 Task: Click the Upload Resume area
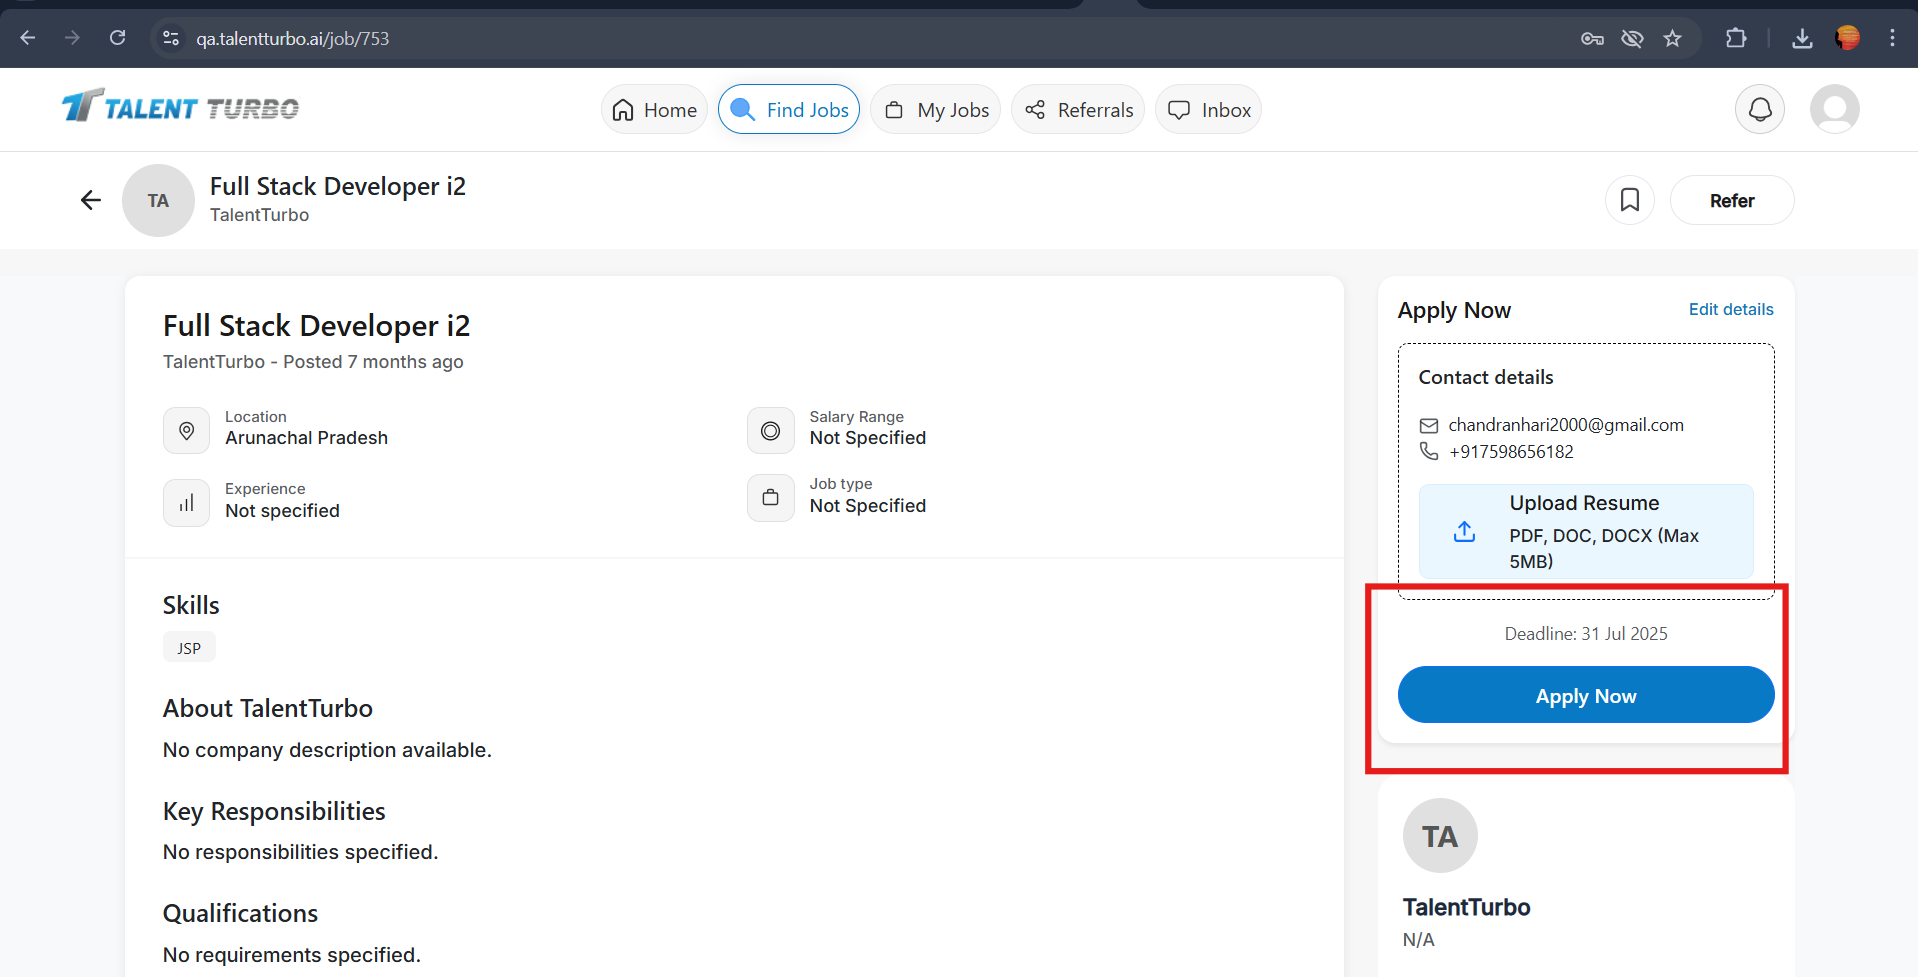[x=1586, y=531]
